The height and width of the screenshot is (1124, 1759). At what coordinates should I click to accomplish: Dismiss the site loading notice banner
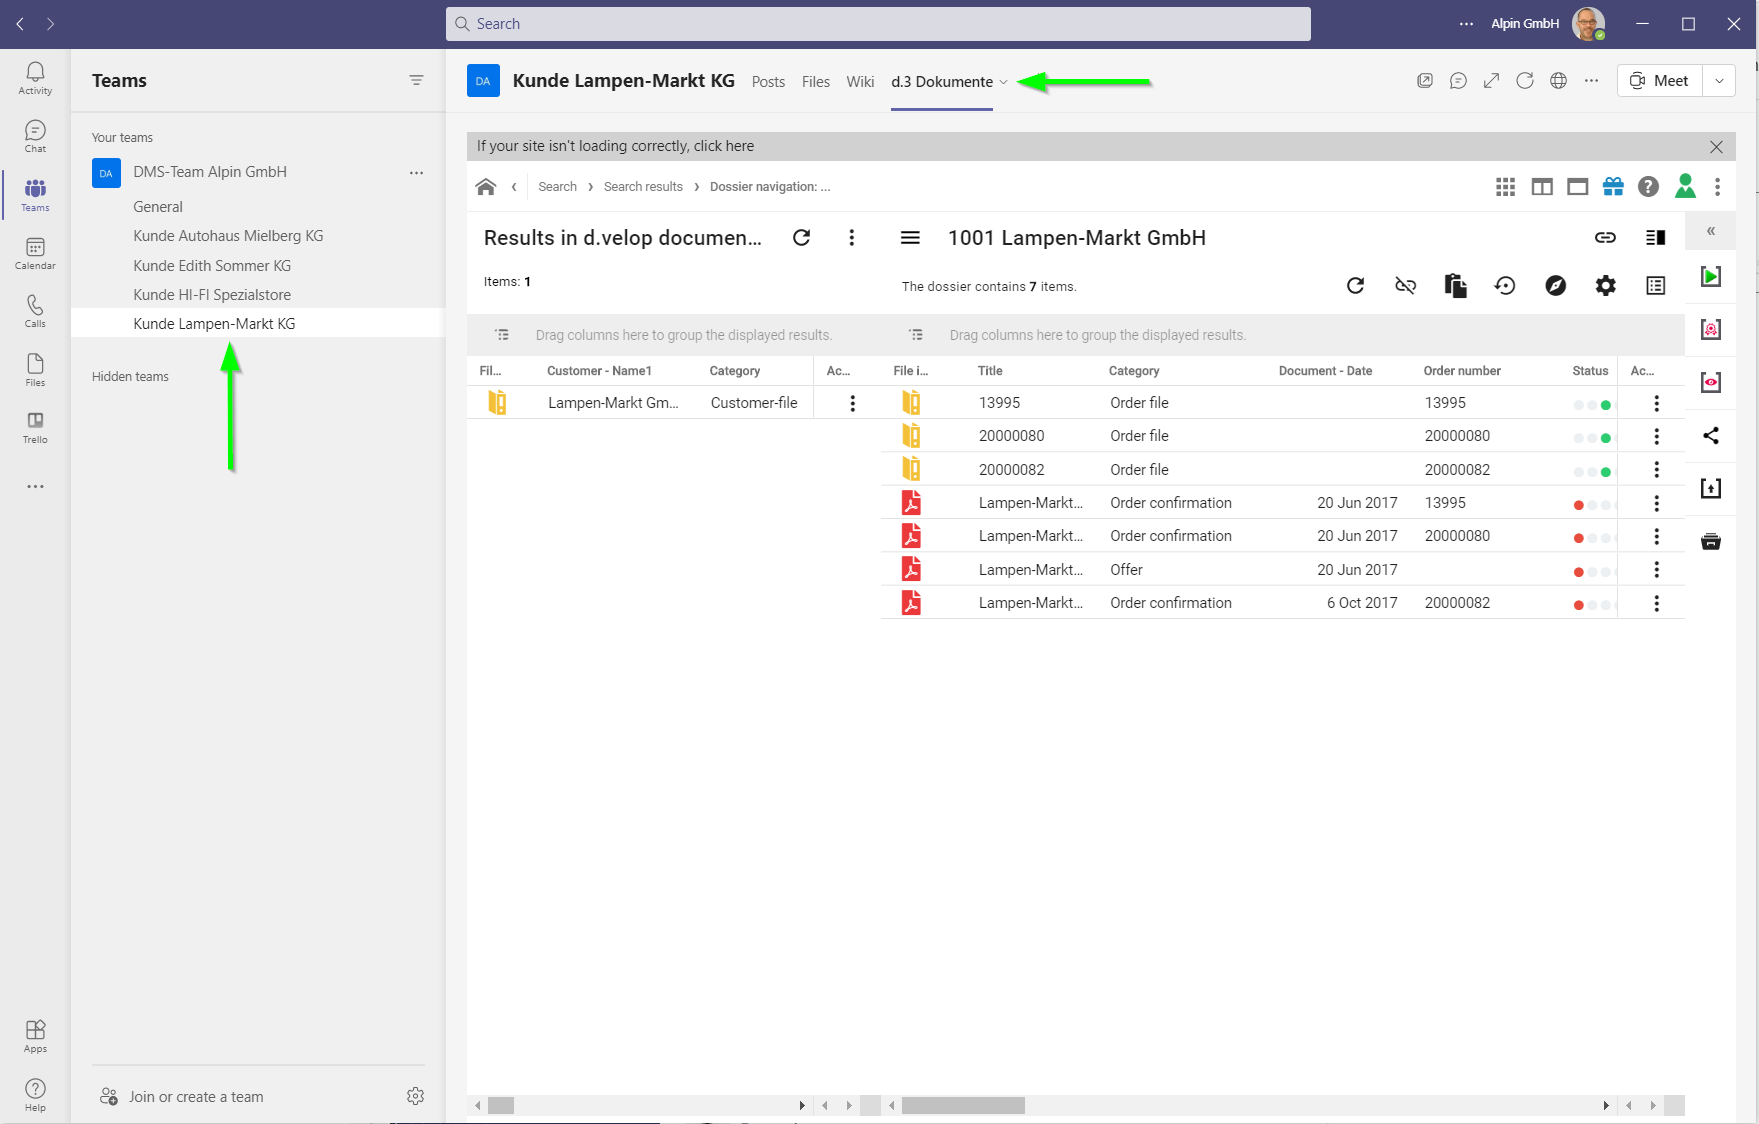click(x=1716, y=146)
